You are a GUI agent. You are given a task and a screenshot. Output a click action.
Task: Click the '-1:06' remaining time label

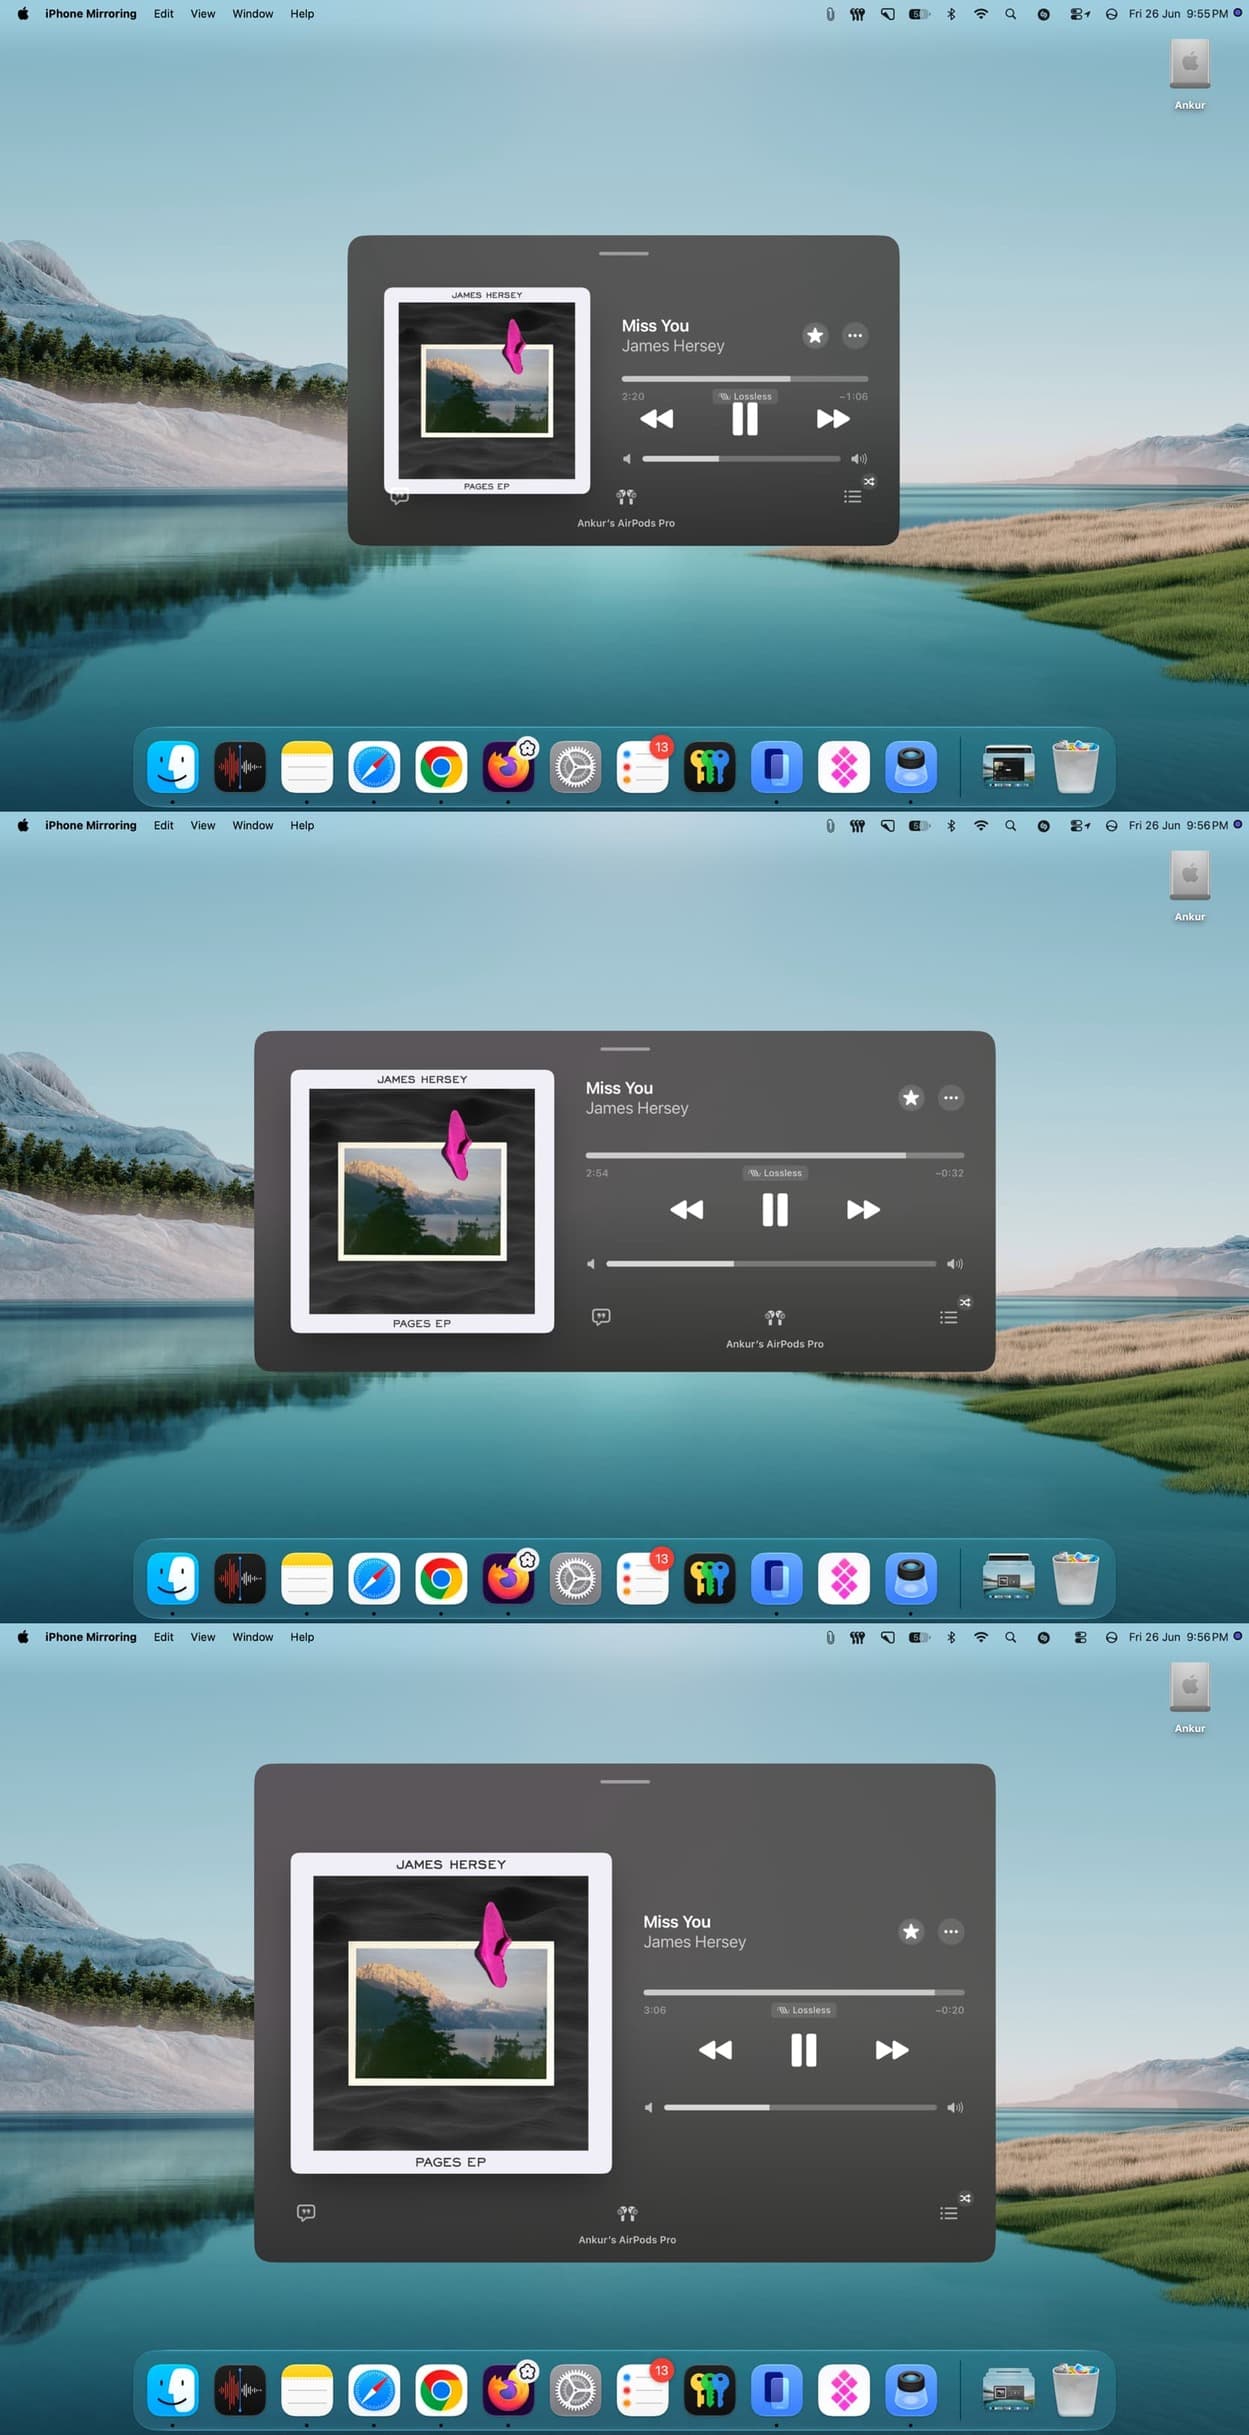[x=854, y=396]
